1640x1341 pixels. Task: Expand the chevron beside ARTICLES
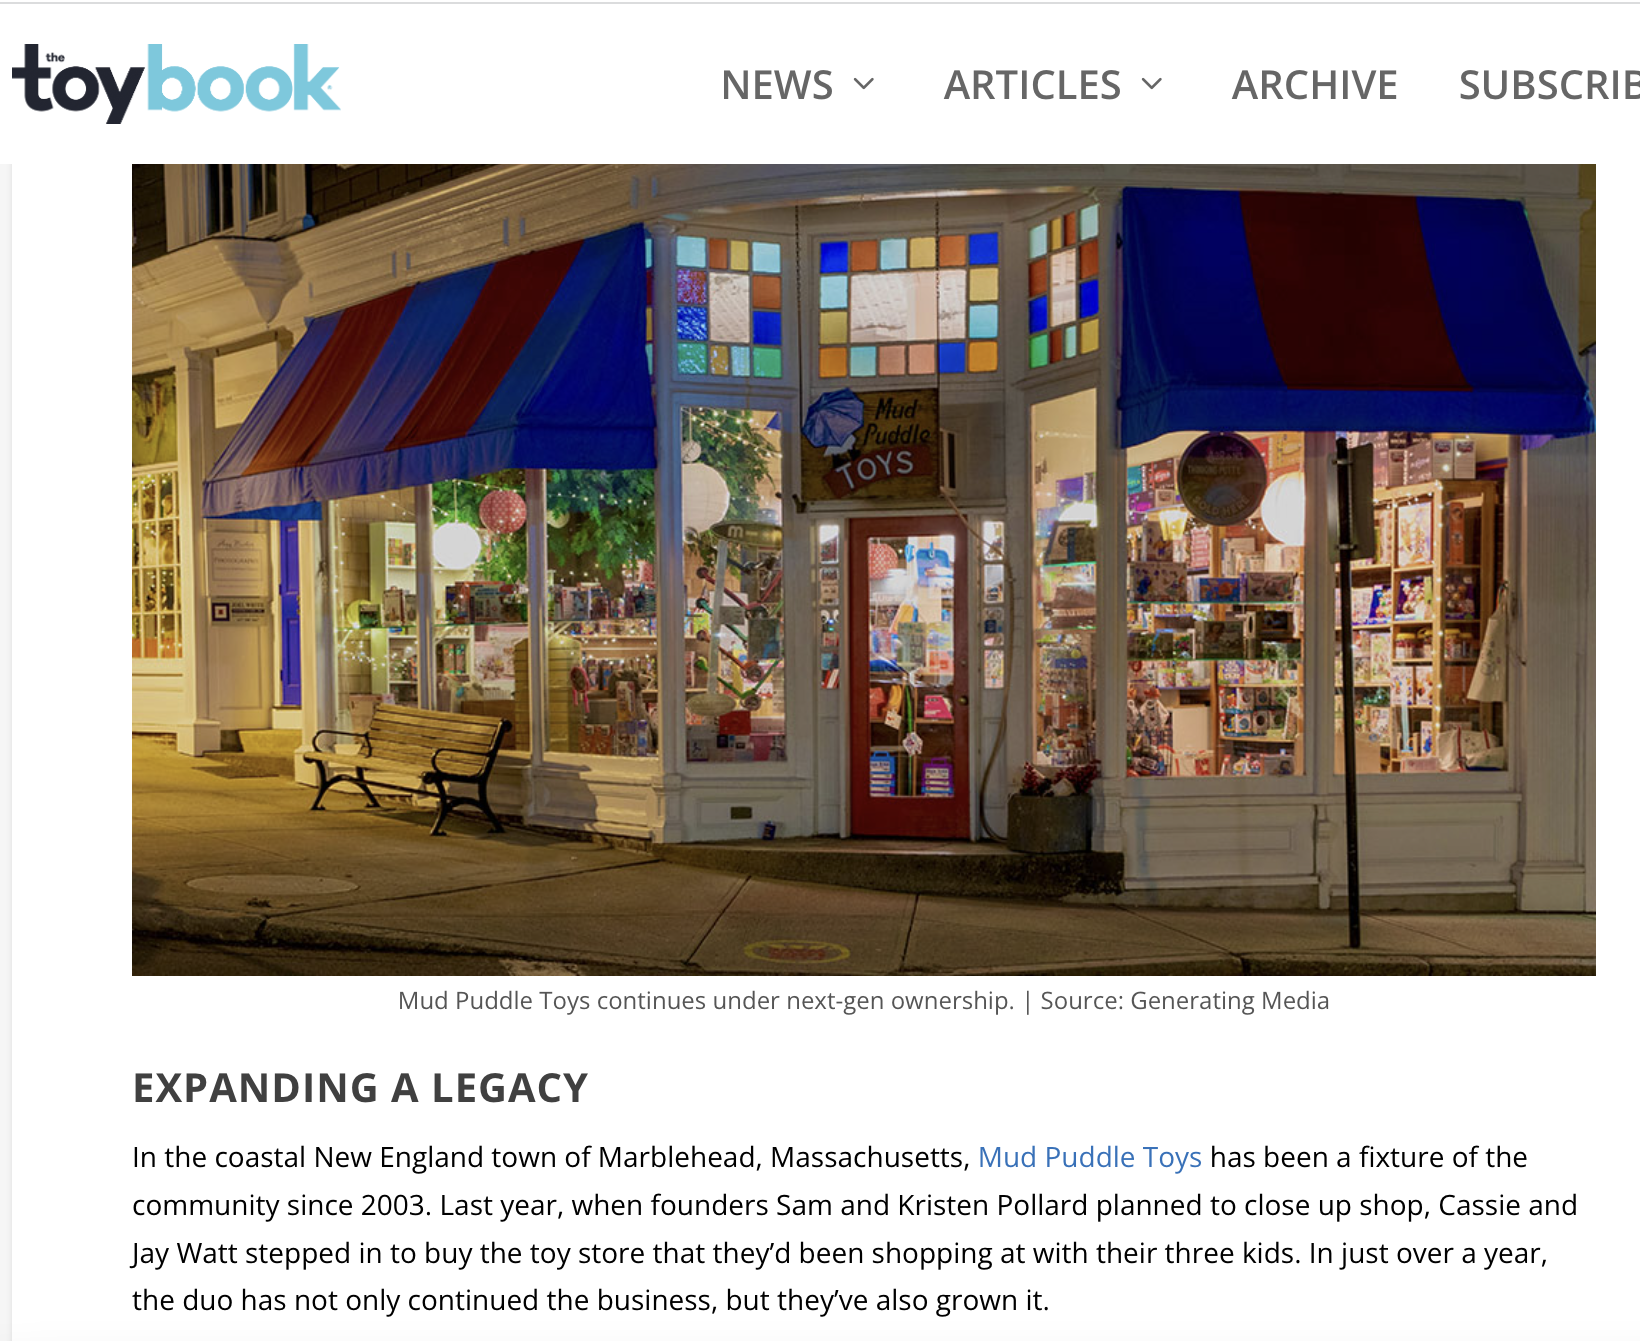(1152, 85)
